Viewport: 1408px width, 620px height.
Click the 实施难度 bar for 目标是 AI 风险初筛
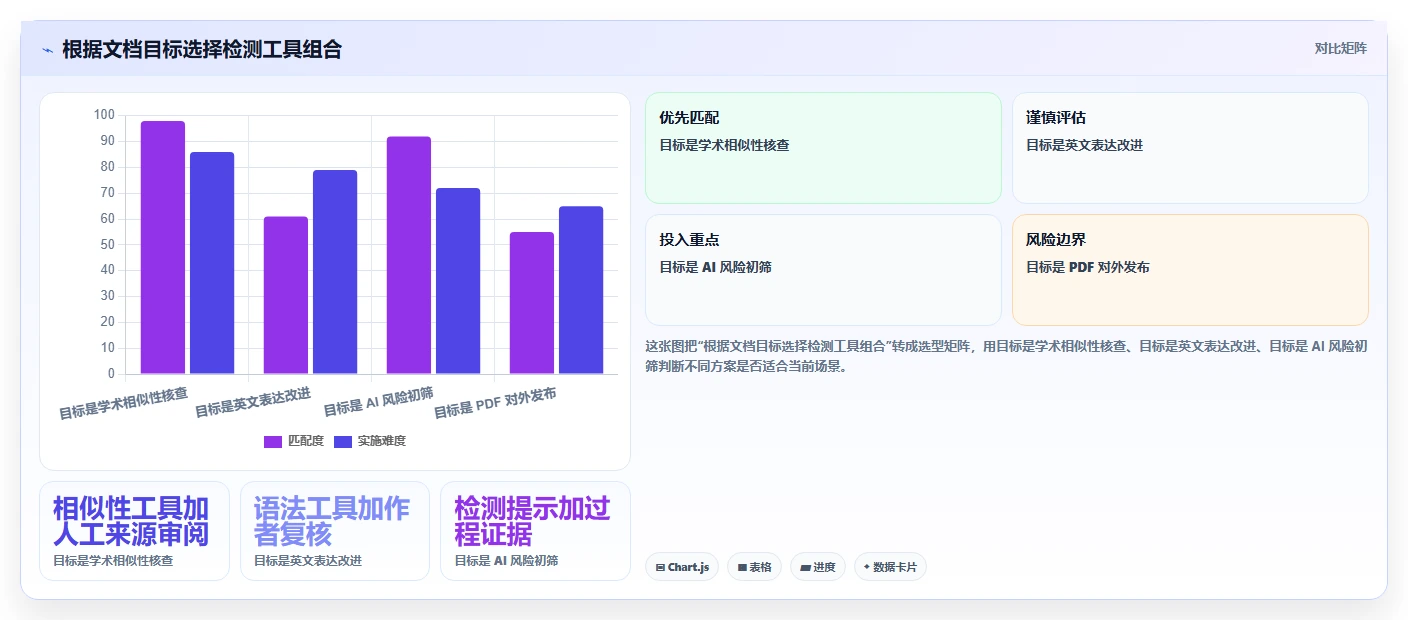458,281
